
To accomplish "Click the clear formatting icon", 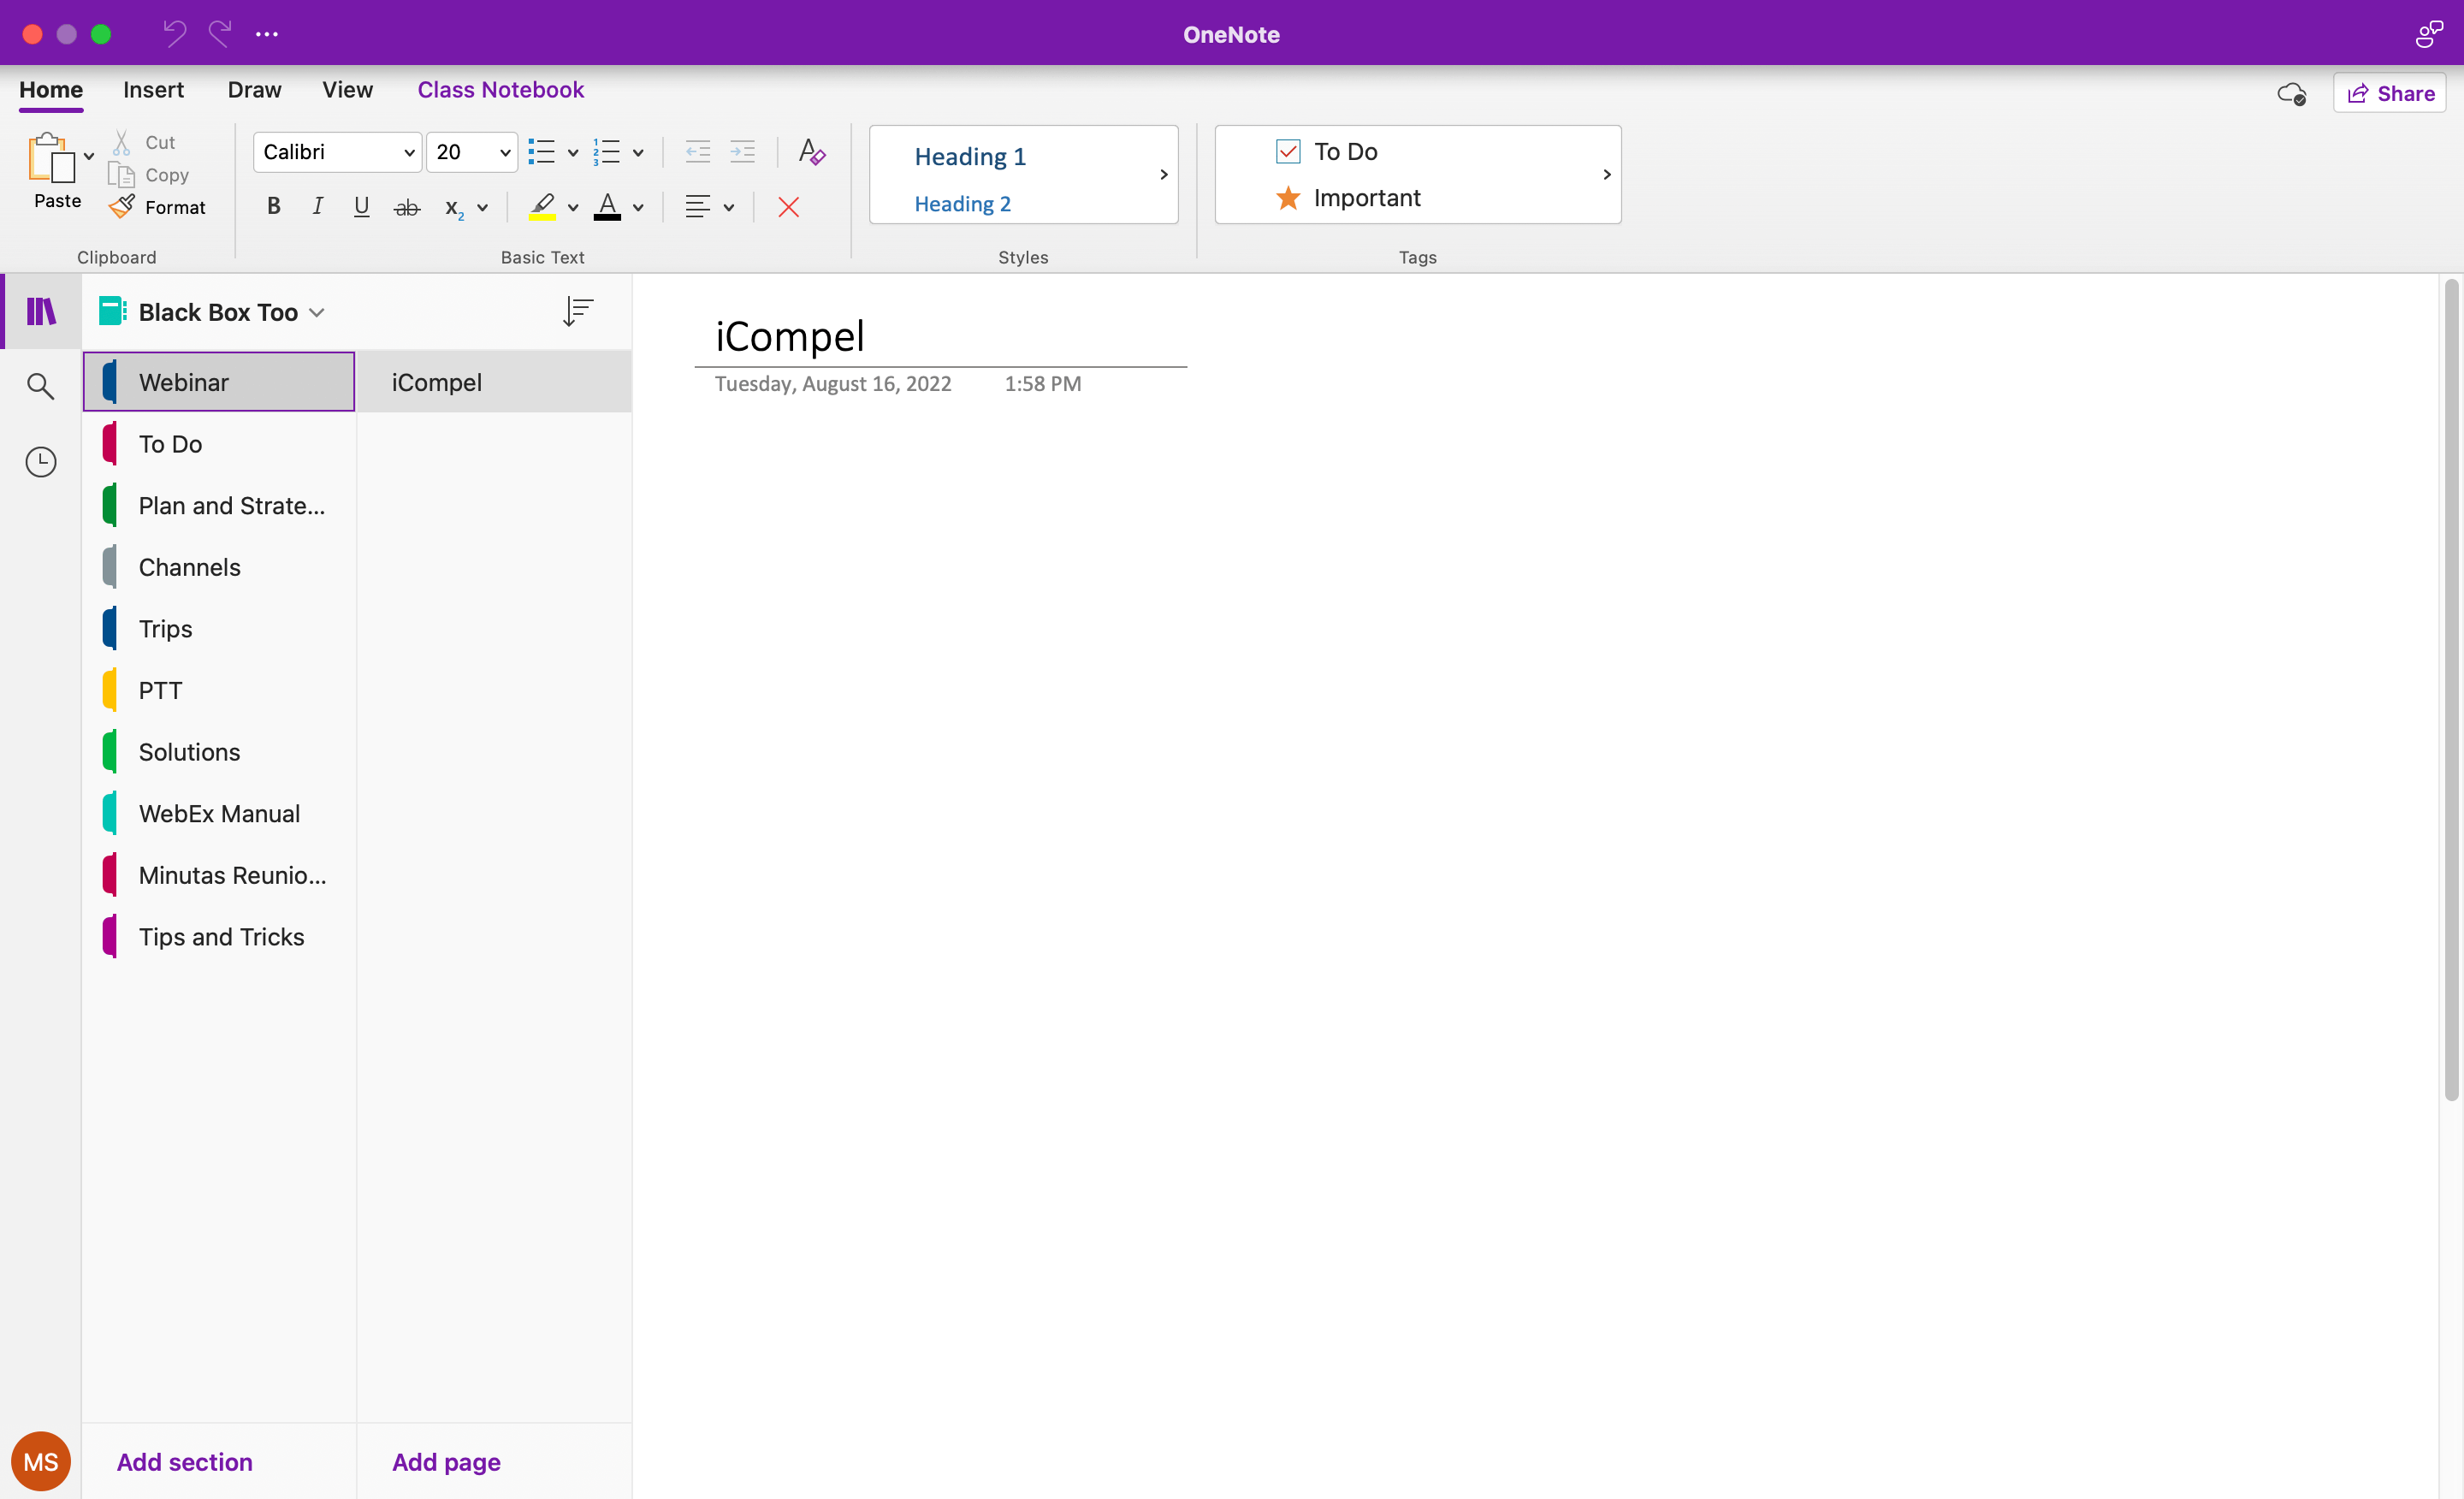I will click(811, 152).
